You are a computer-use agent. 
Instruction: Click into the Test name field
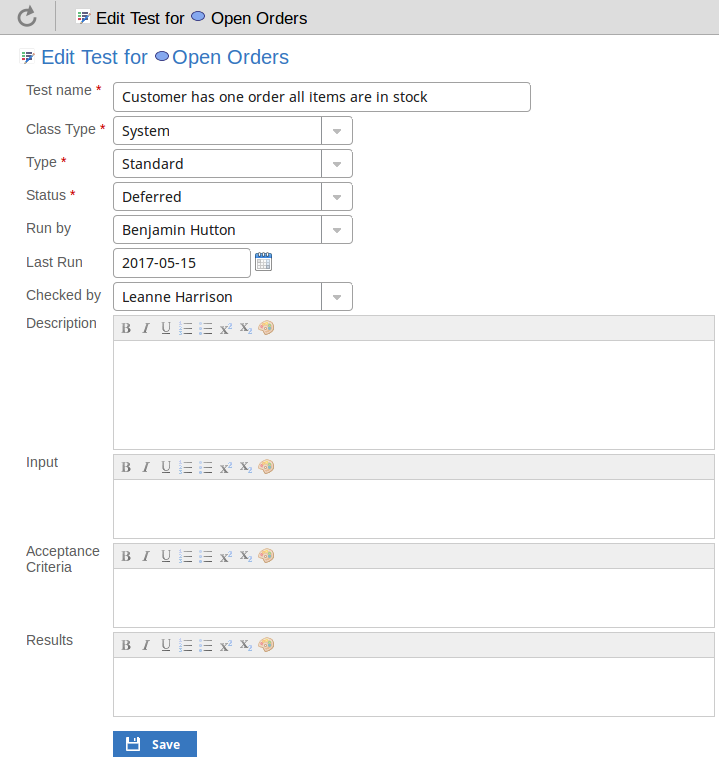pos(321,97)
